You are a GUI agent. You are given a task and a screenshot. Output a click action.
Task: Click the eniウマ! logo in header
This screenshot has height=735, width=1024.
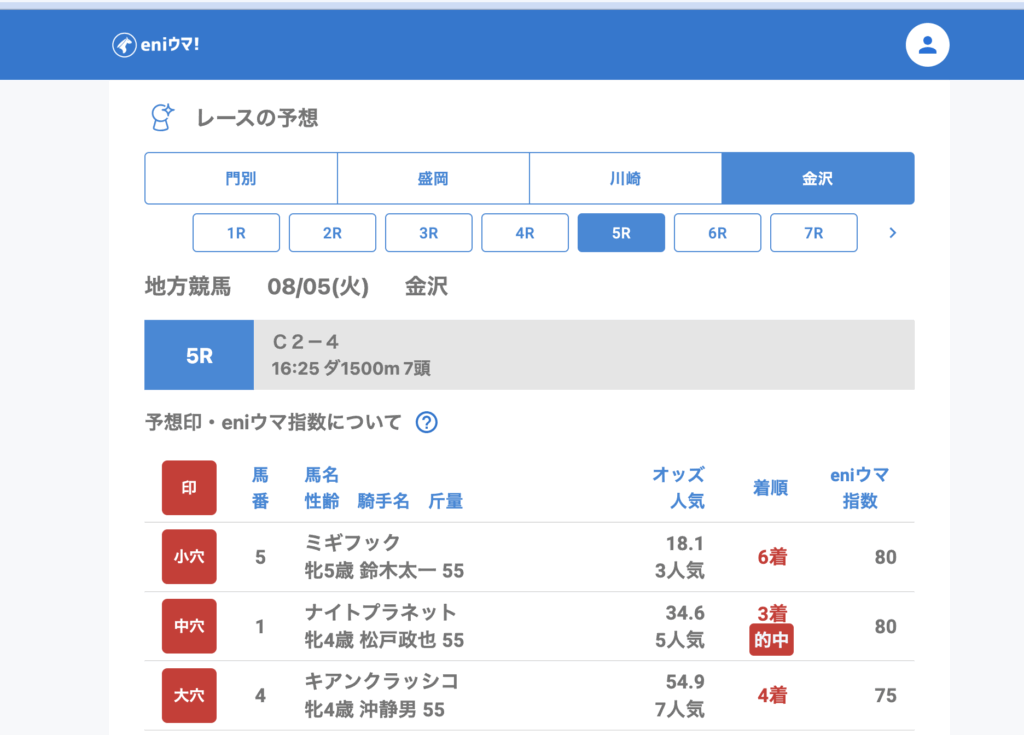point(155,45)
